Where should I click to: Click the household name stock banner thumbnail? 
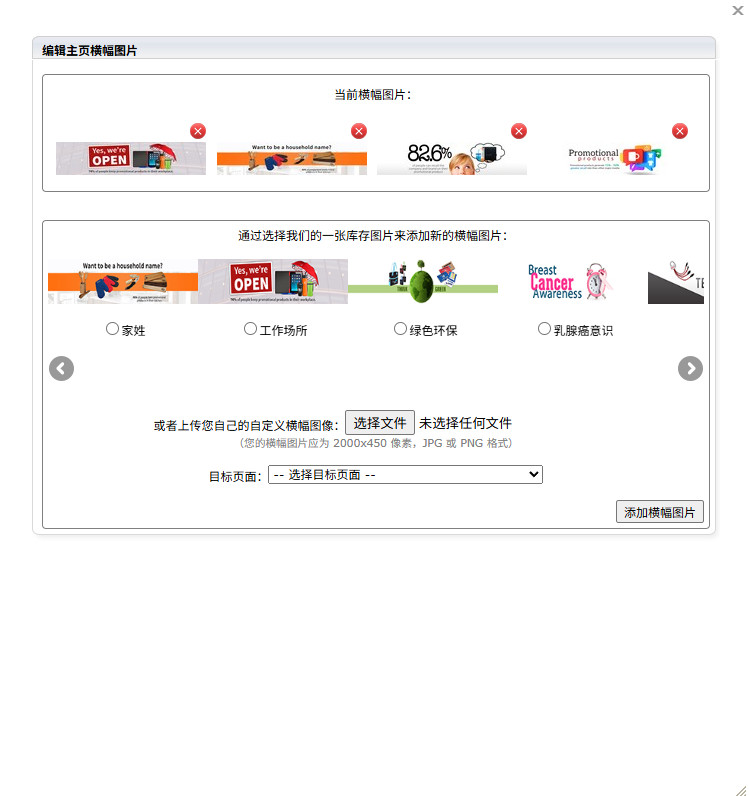pyautogui.click(x=123, y=282)
